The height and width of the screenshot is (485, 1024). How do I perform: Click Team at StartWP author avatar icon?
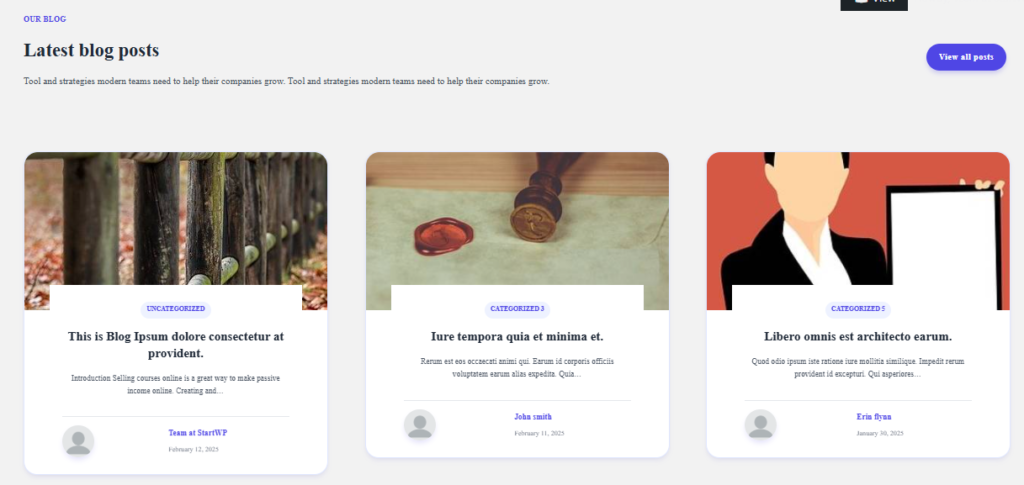point(78,441)
